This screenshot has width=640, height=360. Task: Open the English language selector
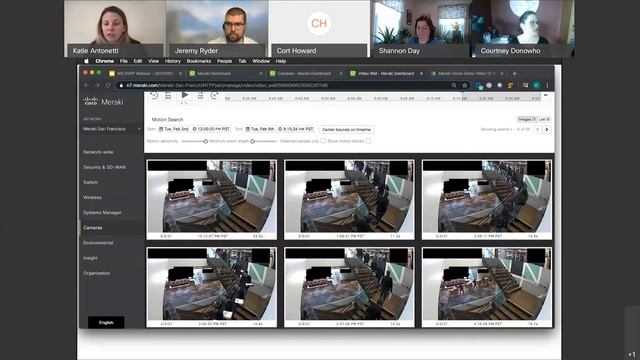pyautogui.click(x=106, y=322)
